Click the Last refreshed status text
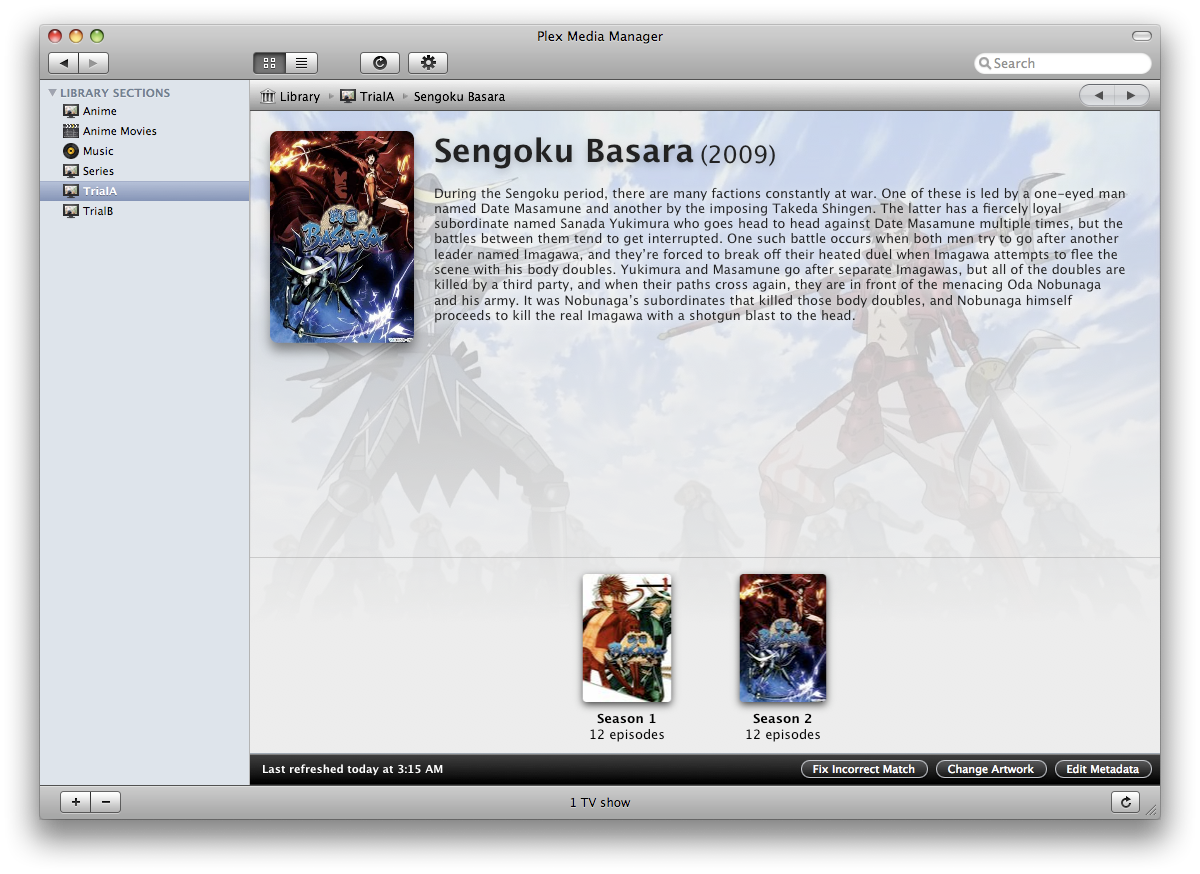1200x874 pixels. pos(352,769)
